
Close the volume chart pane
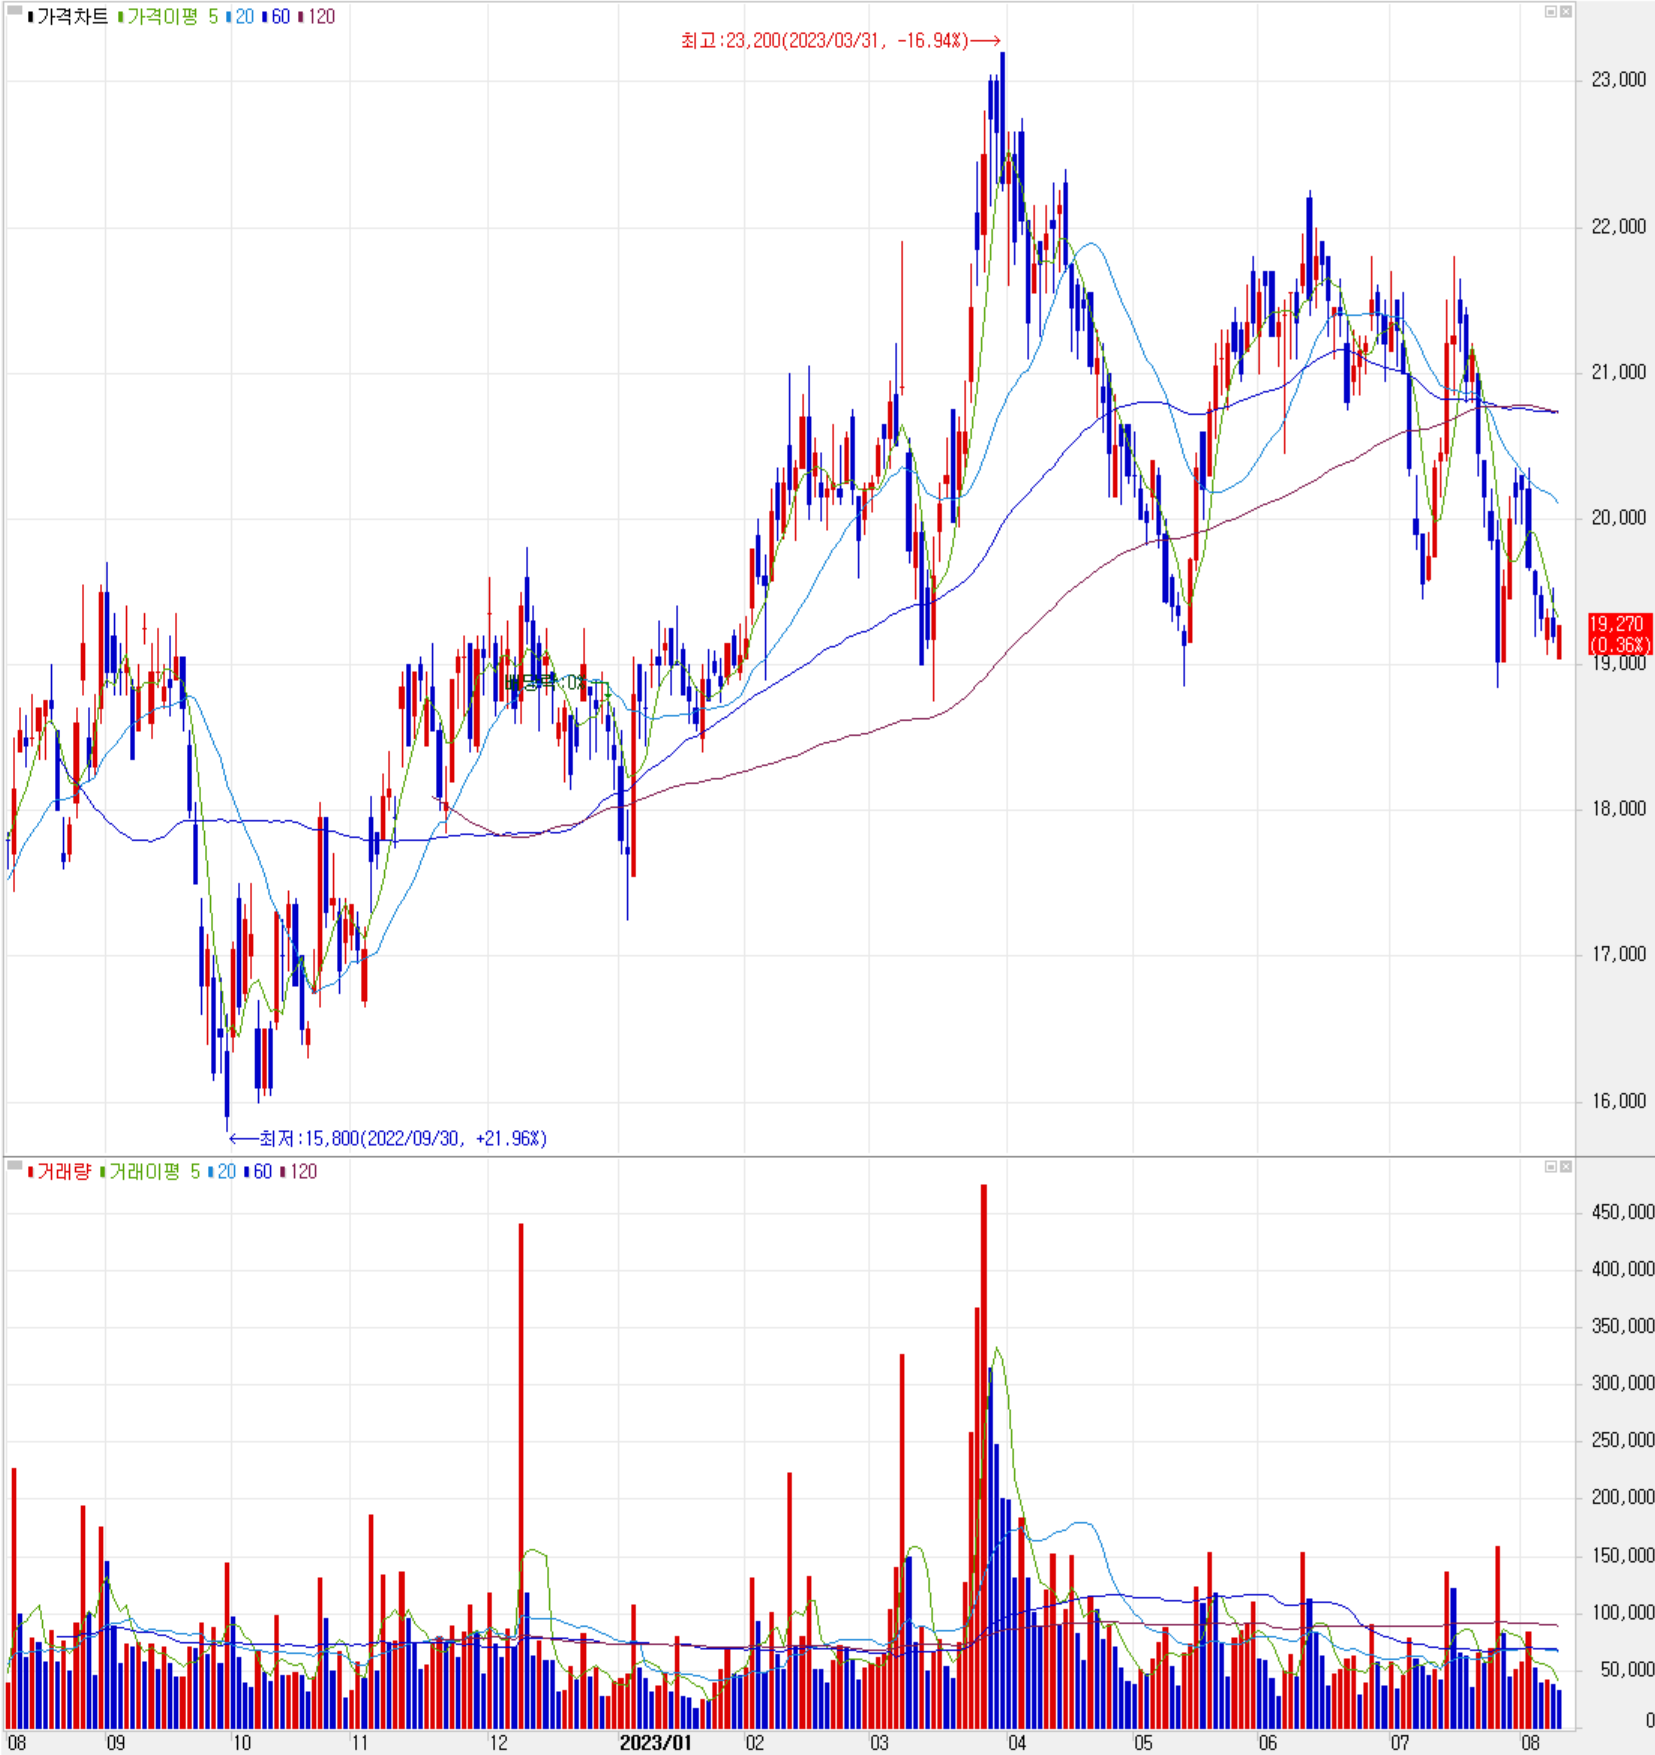point(1565,1166)
